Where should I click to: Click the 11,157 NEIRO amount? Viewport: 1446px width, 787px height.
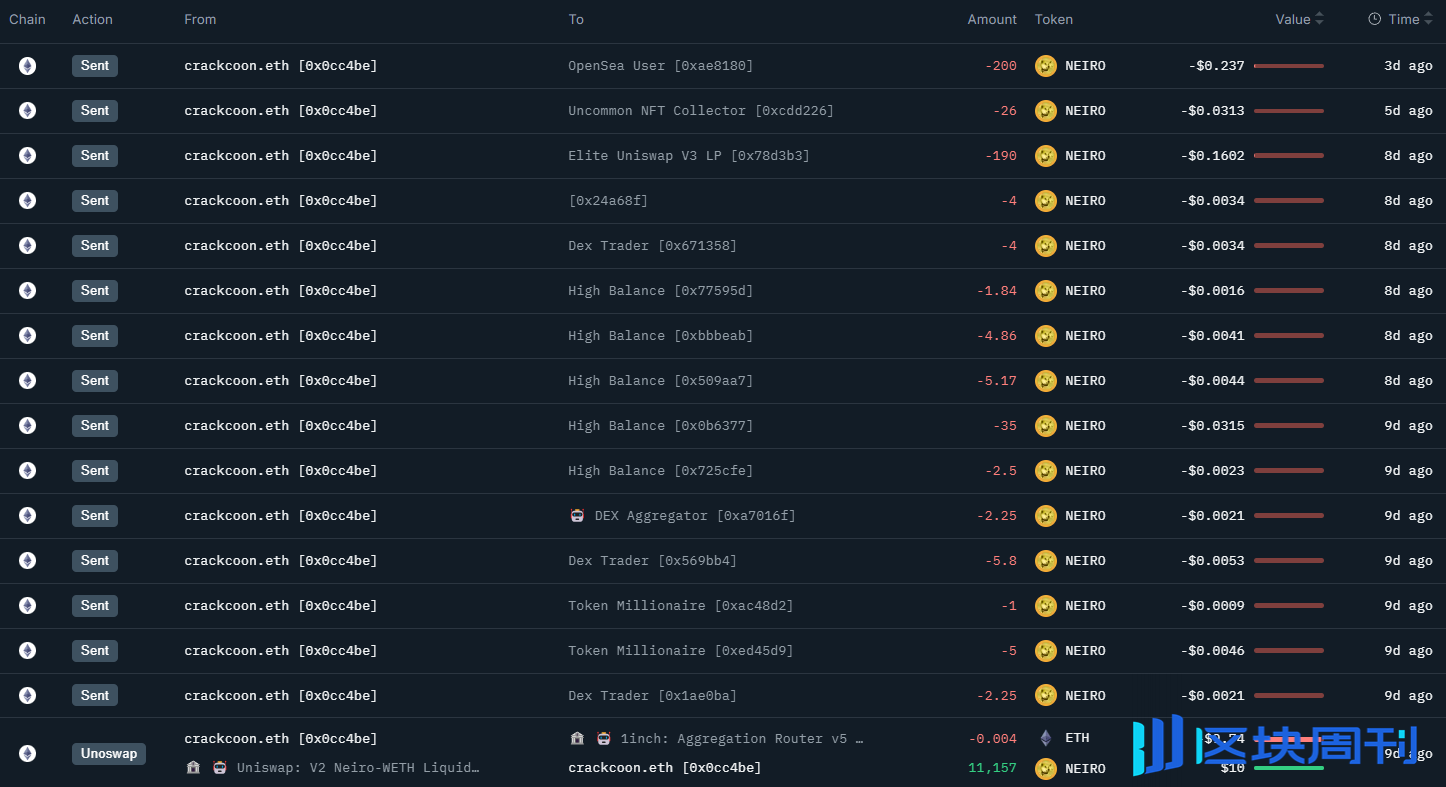992,768
